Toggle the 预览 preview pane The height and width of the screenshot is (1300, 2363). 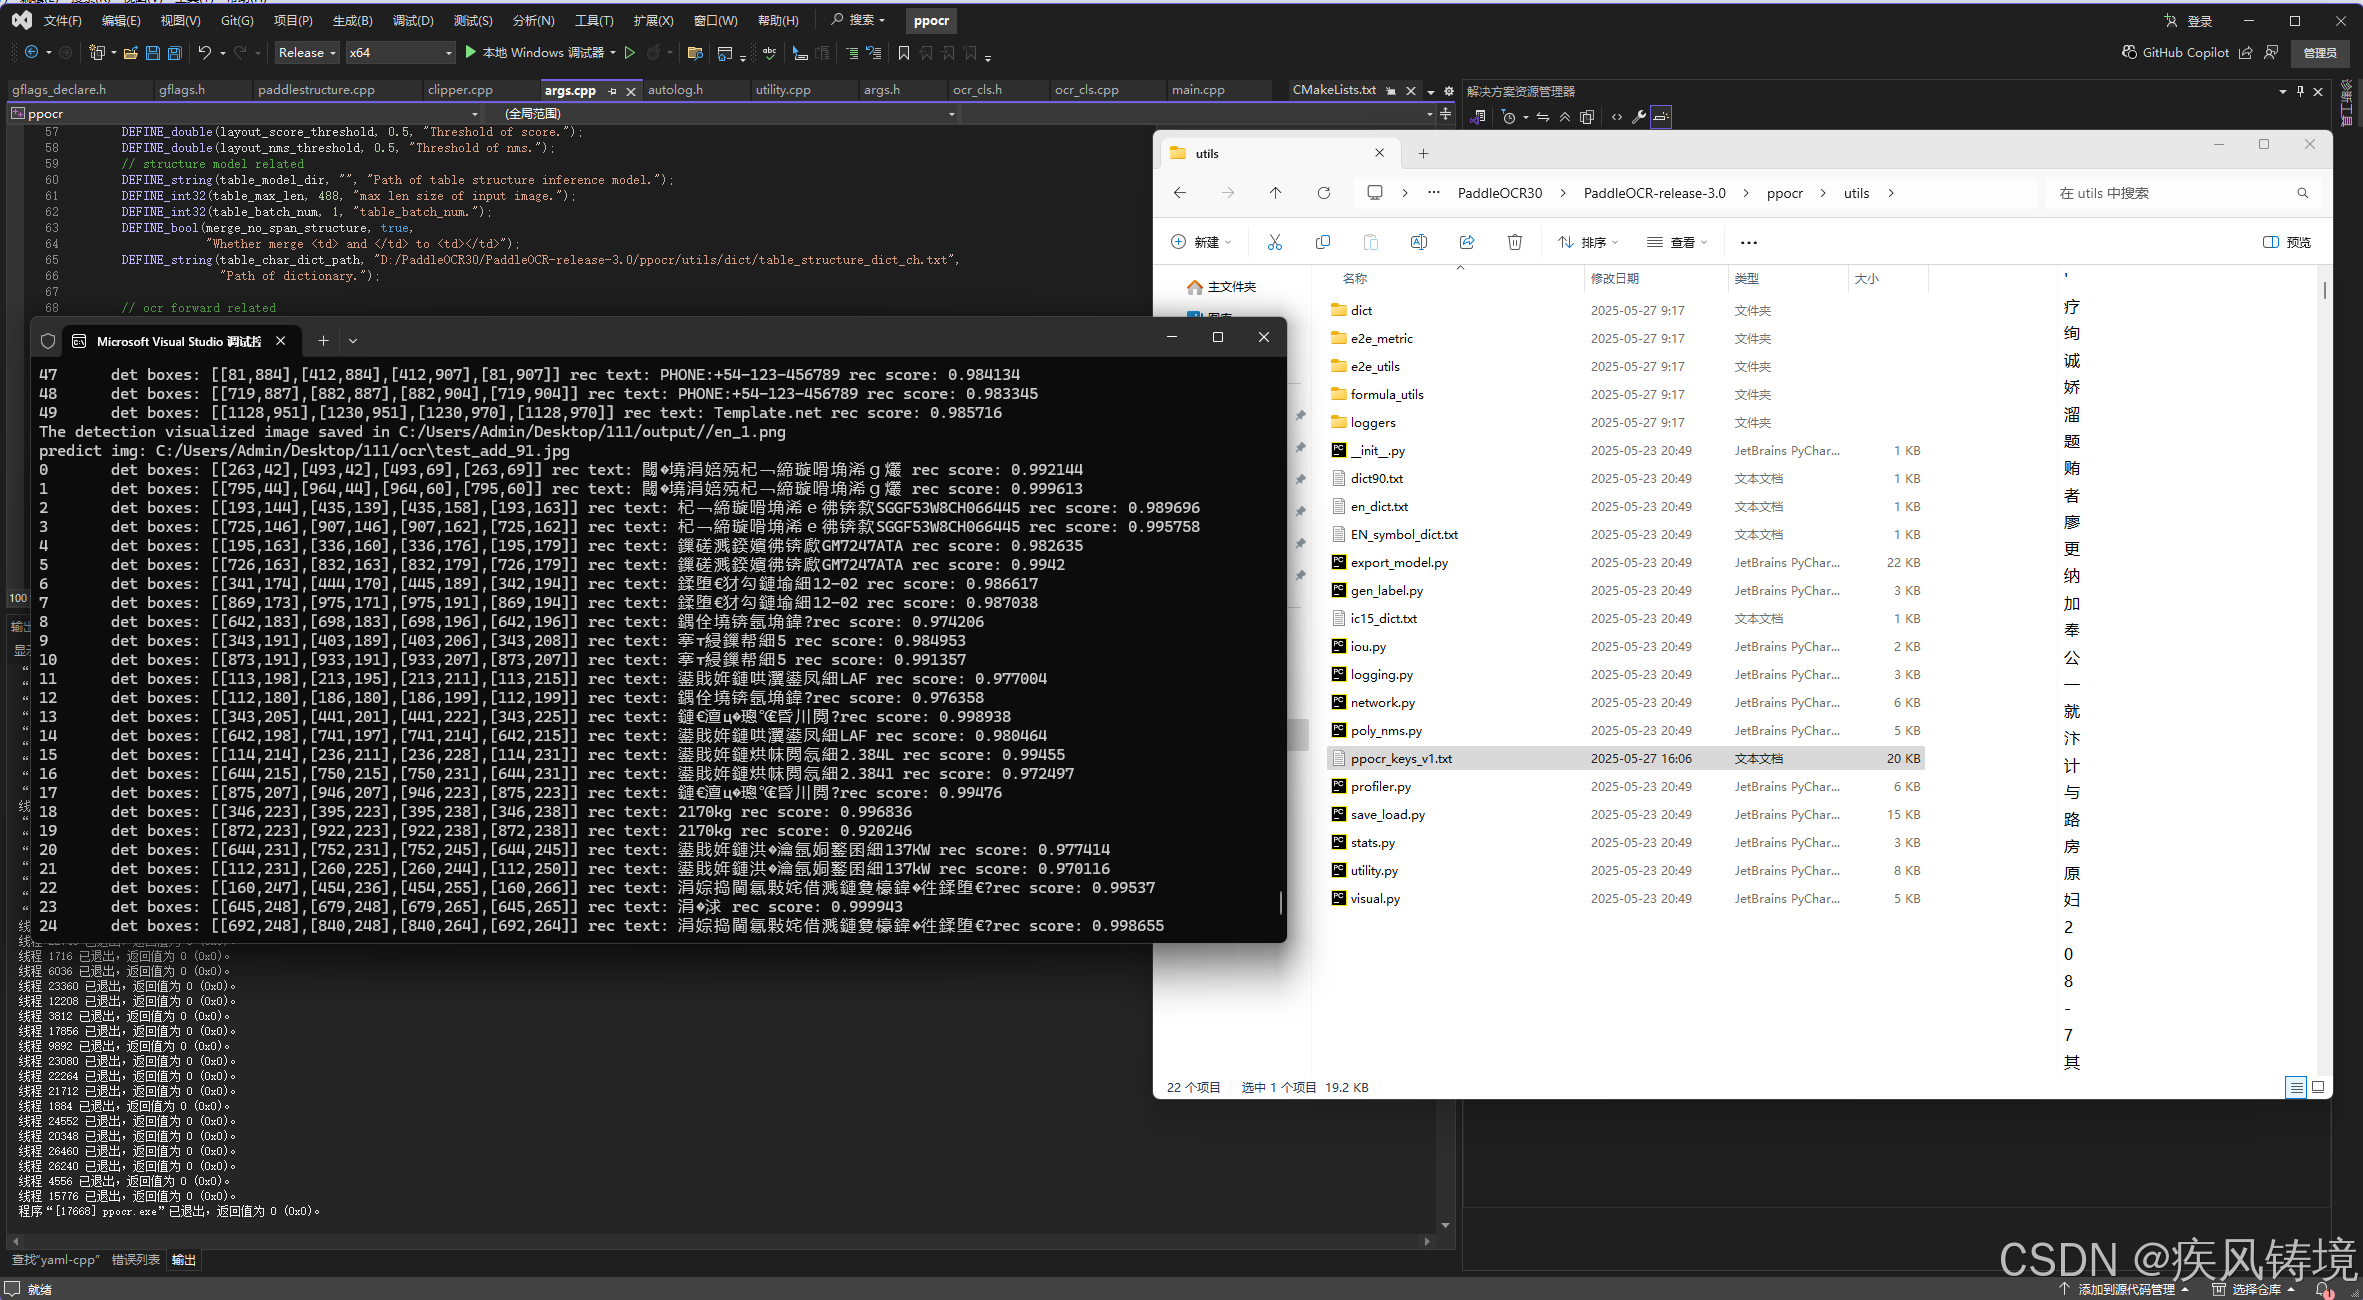pos(2287,242)
